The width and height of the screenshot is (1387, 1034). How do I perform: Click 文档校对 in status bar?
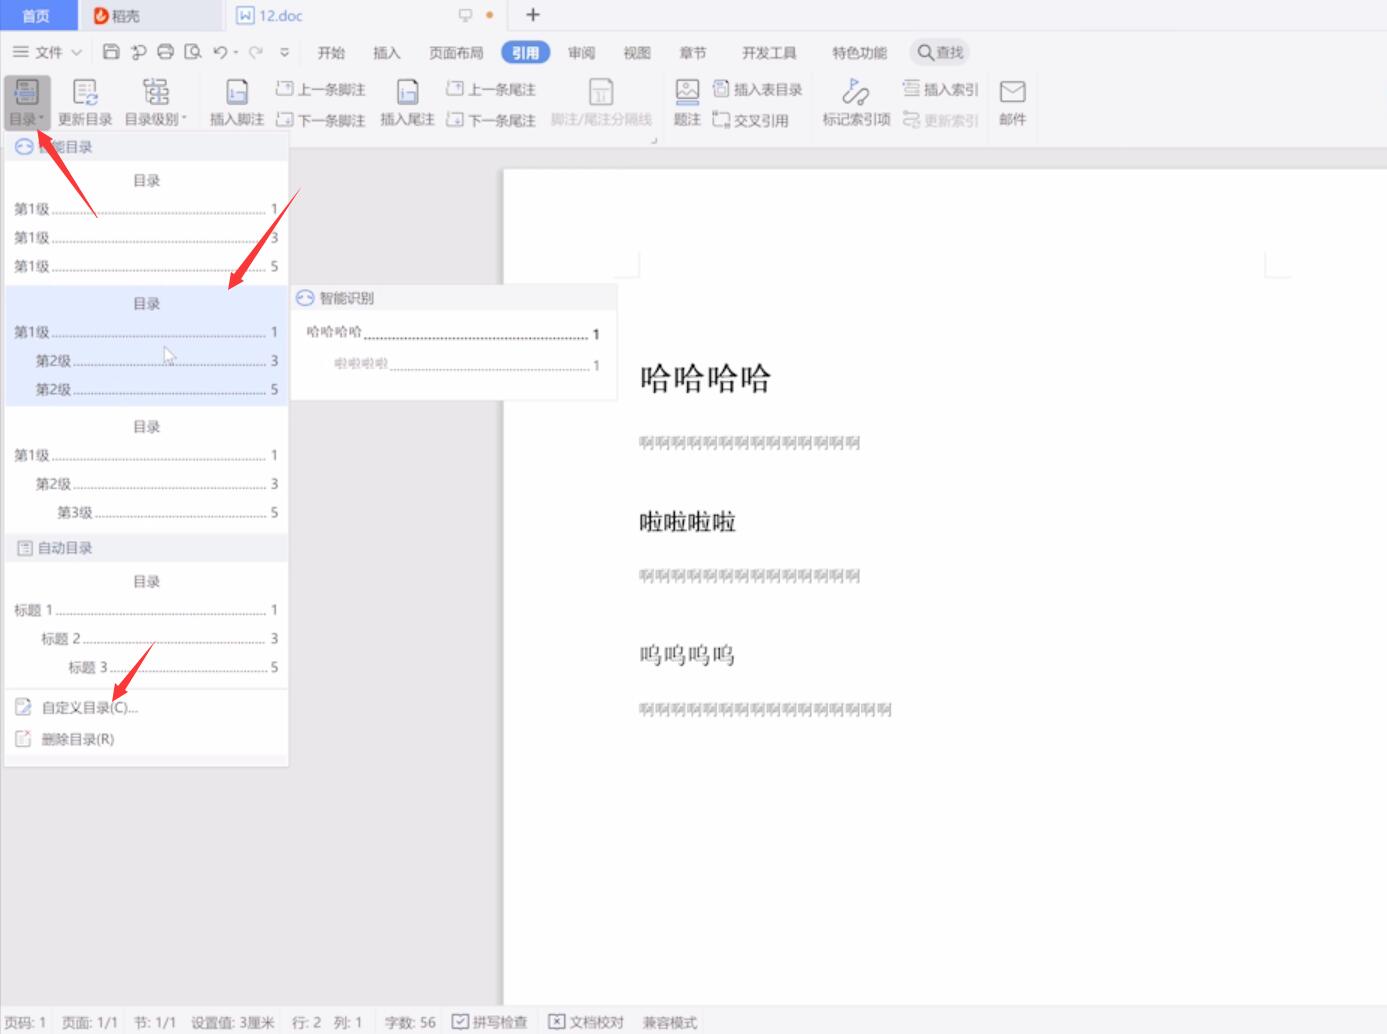pyautogui.click(x=586, y=1022)
